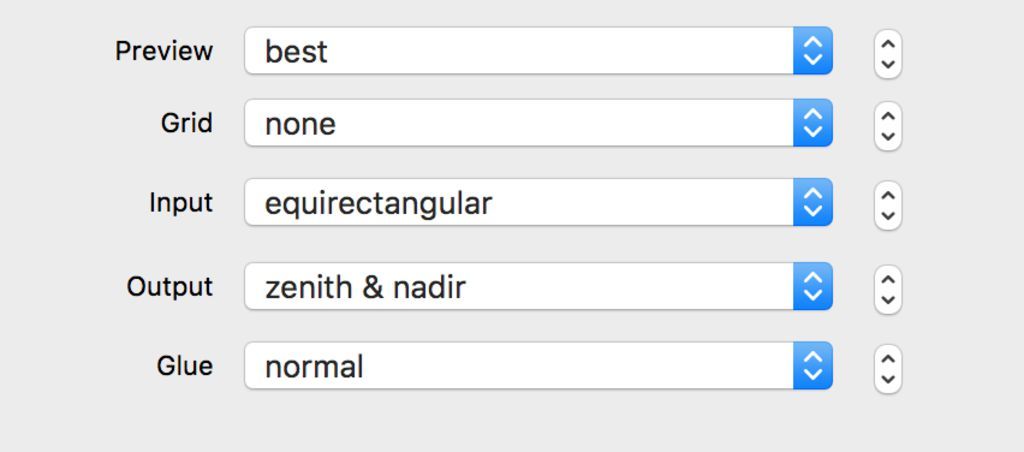Click the up arrow of the Preview stepper

point(888,43)
